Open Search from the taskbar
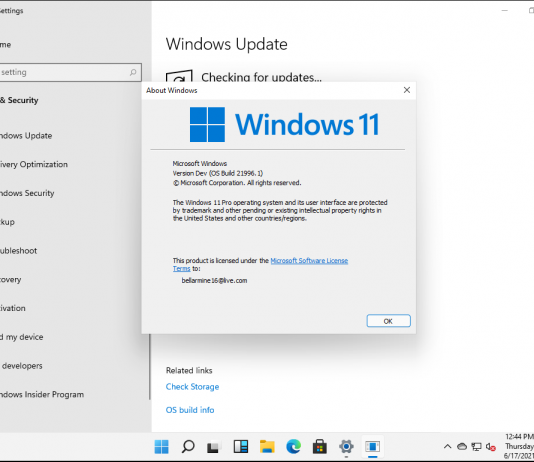The width and height of the screenshot is (534, 462). pos(188,447)
